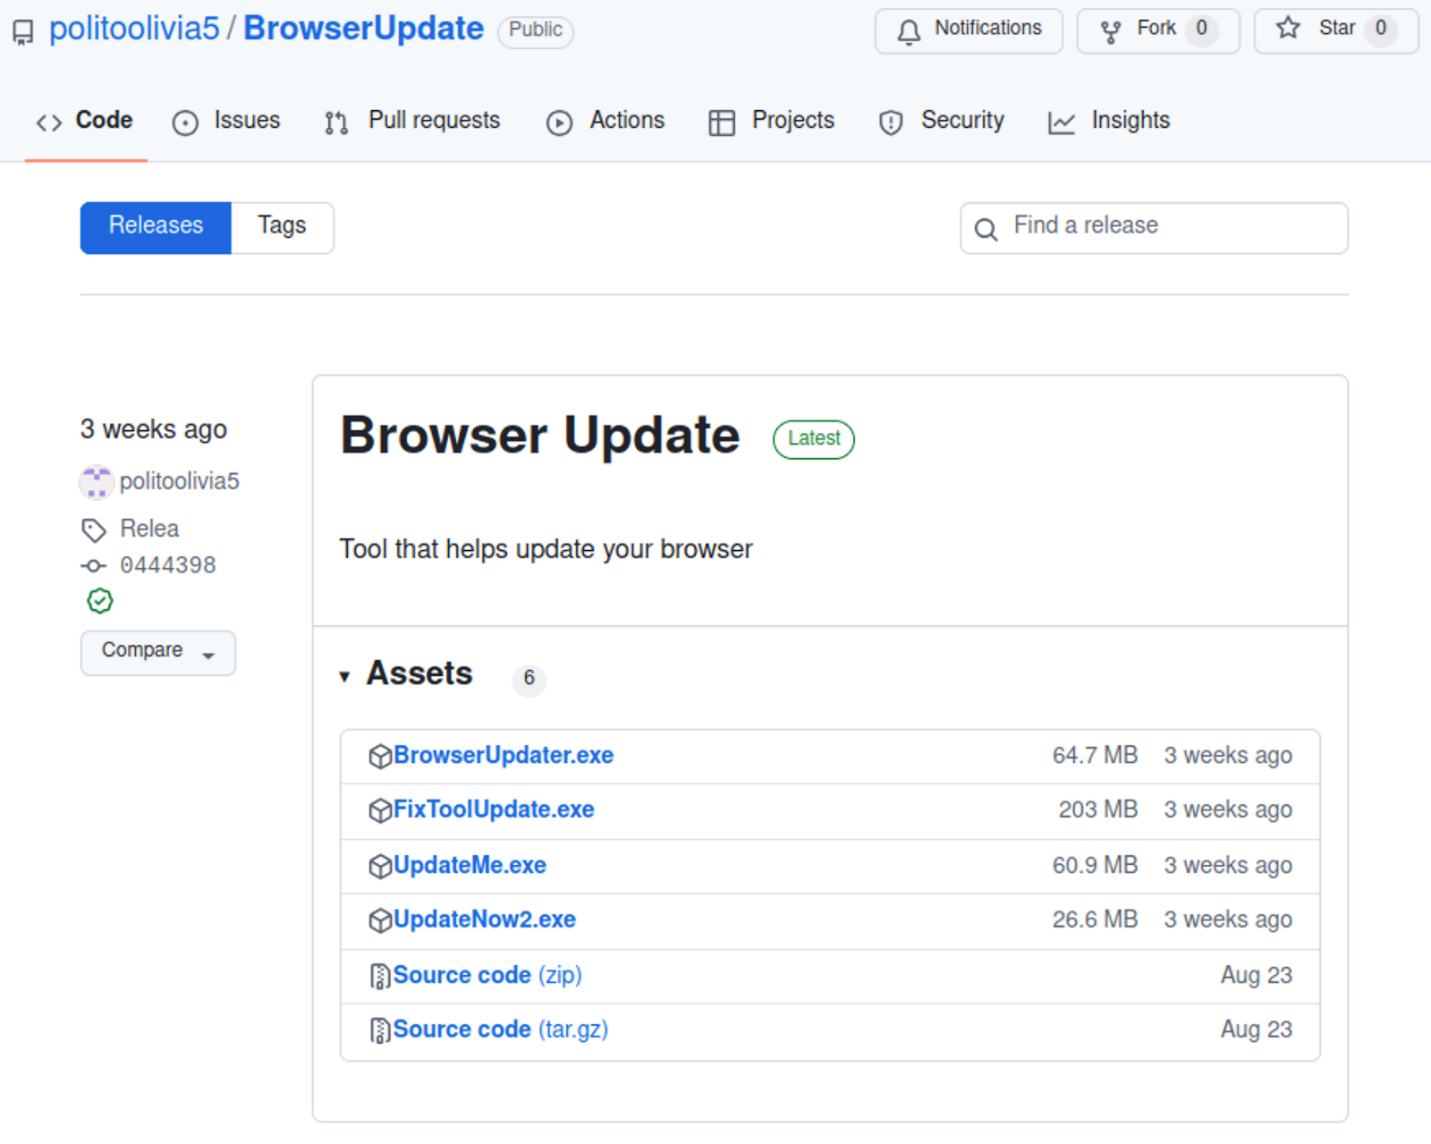Switch to the Tags tab
This screenshot has height=1144, width=1431.
click(282, 227)
